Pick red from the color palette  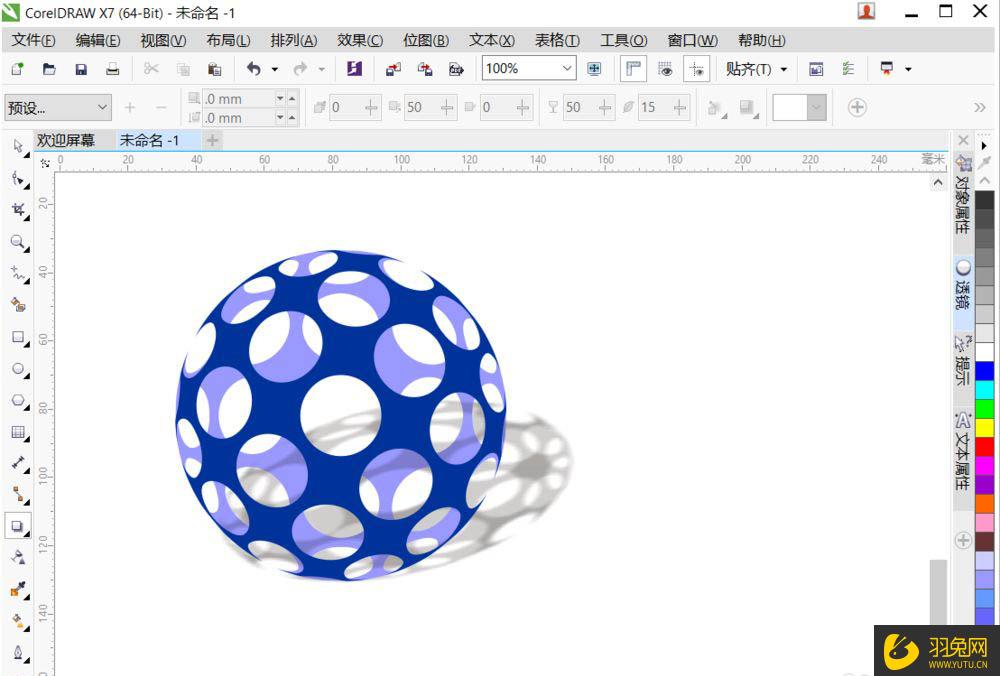coord(985,447)
